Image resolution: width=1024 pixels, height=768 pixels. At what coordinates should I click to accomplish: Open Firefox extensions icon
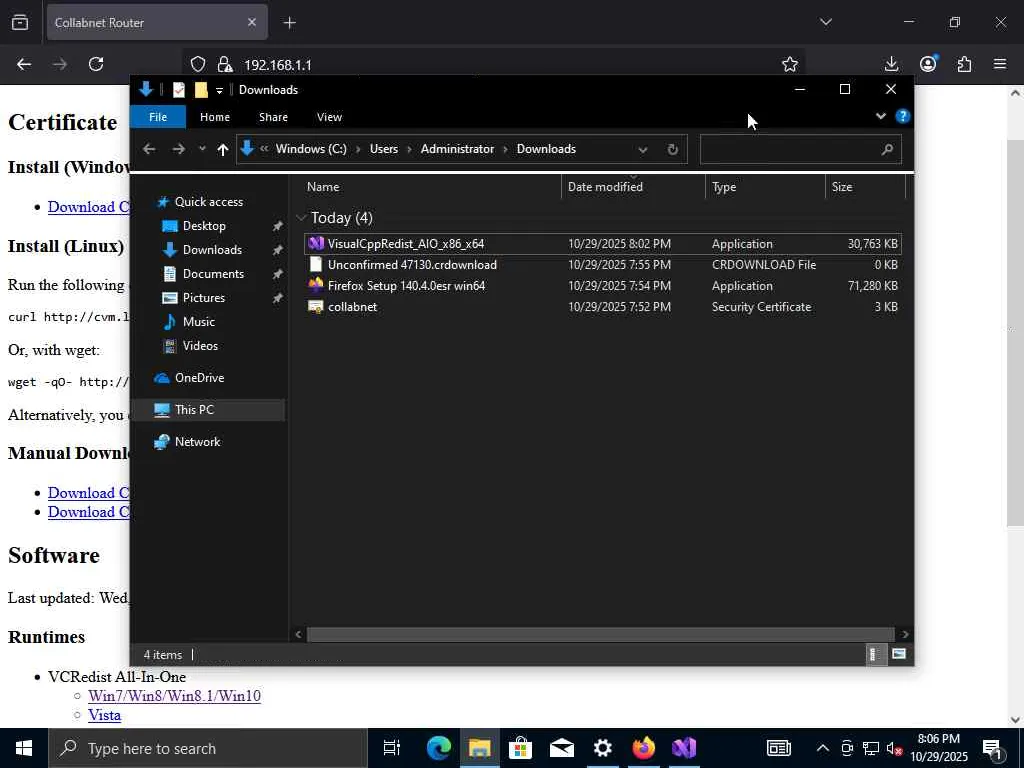coord(965,64)
